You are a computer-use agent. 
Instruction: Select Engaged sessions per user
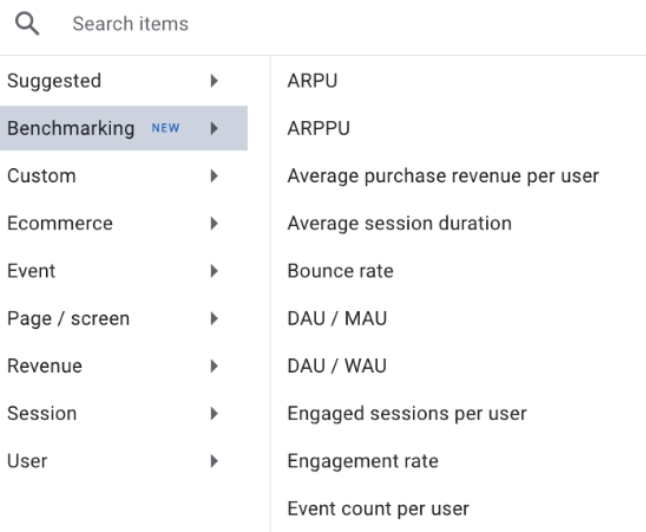(x=407, y=414)
